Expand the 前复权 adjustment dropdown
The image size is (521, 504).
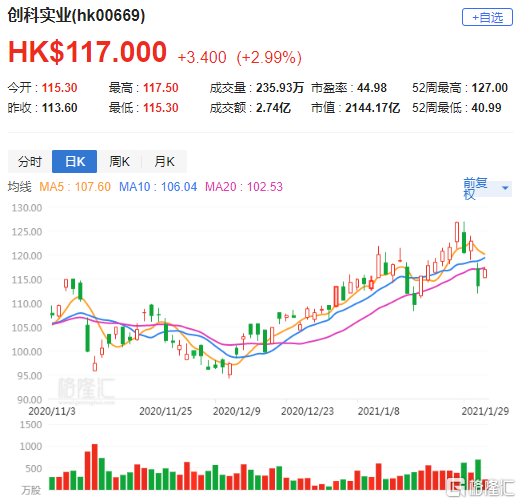[x=487, y=189]
